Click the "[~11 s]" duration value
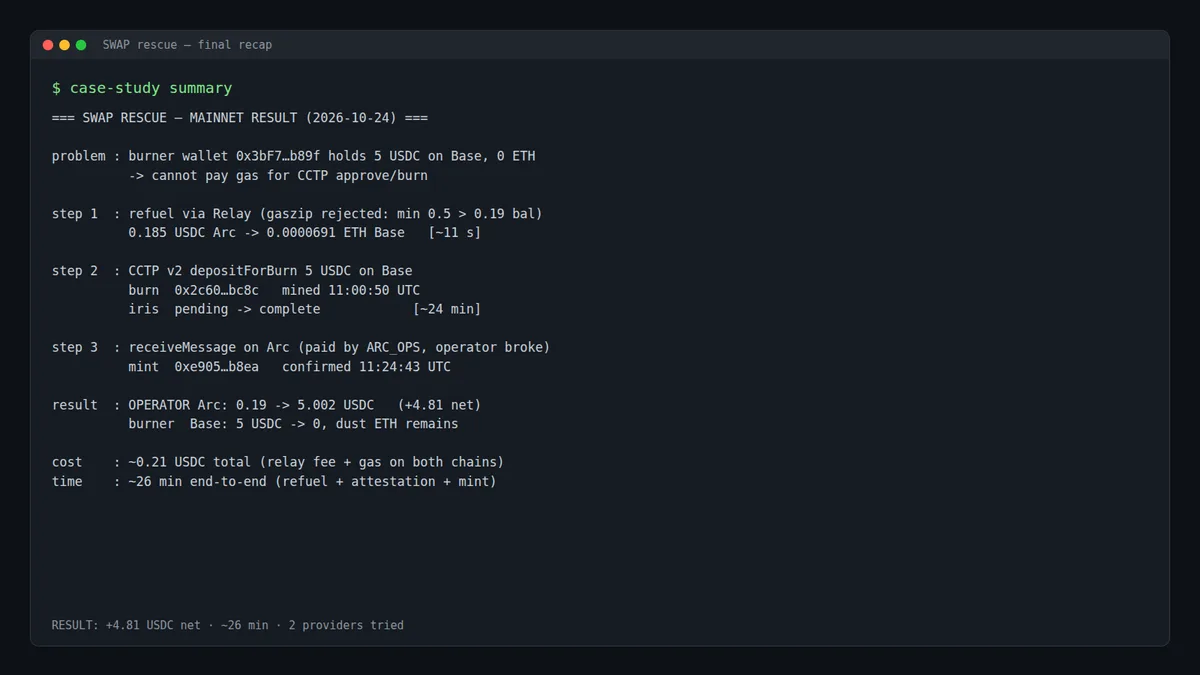This screenshot has height=675, width=1200. [455, 233]
